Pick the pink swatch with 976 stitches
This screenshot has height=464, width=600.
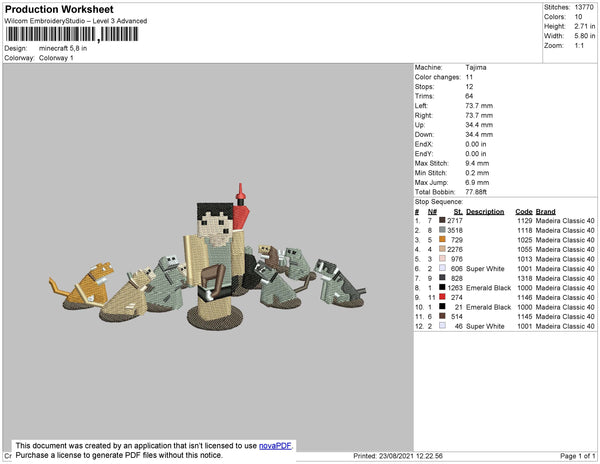click(442, 259)
